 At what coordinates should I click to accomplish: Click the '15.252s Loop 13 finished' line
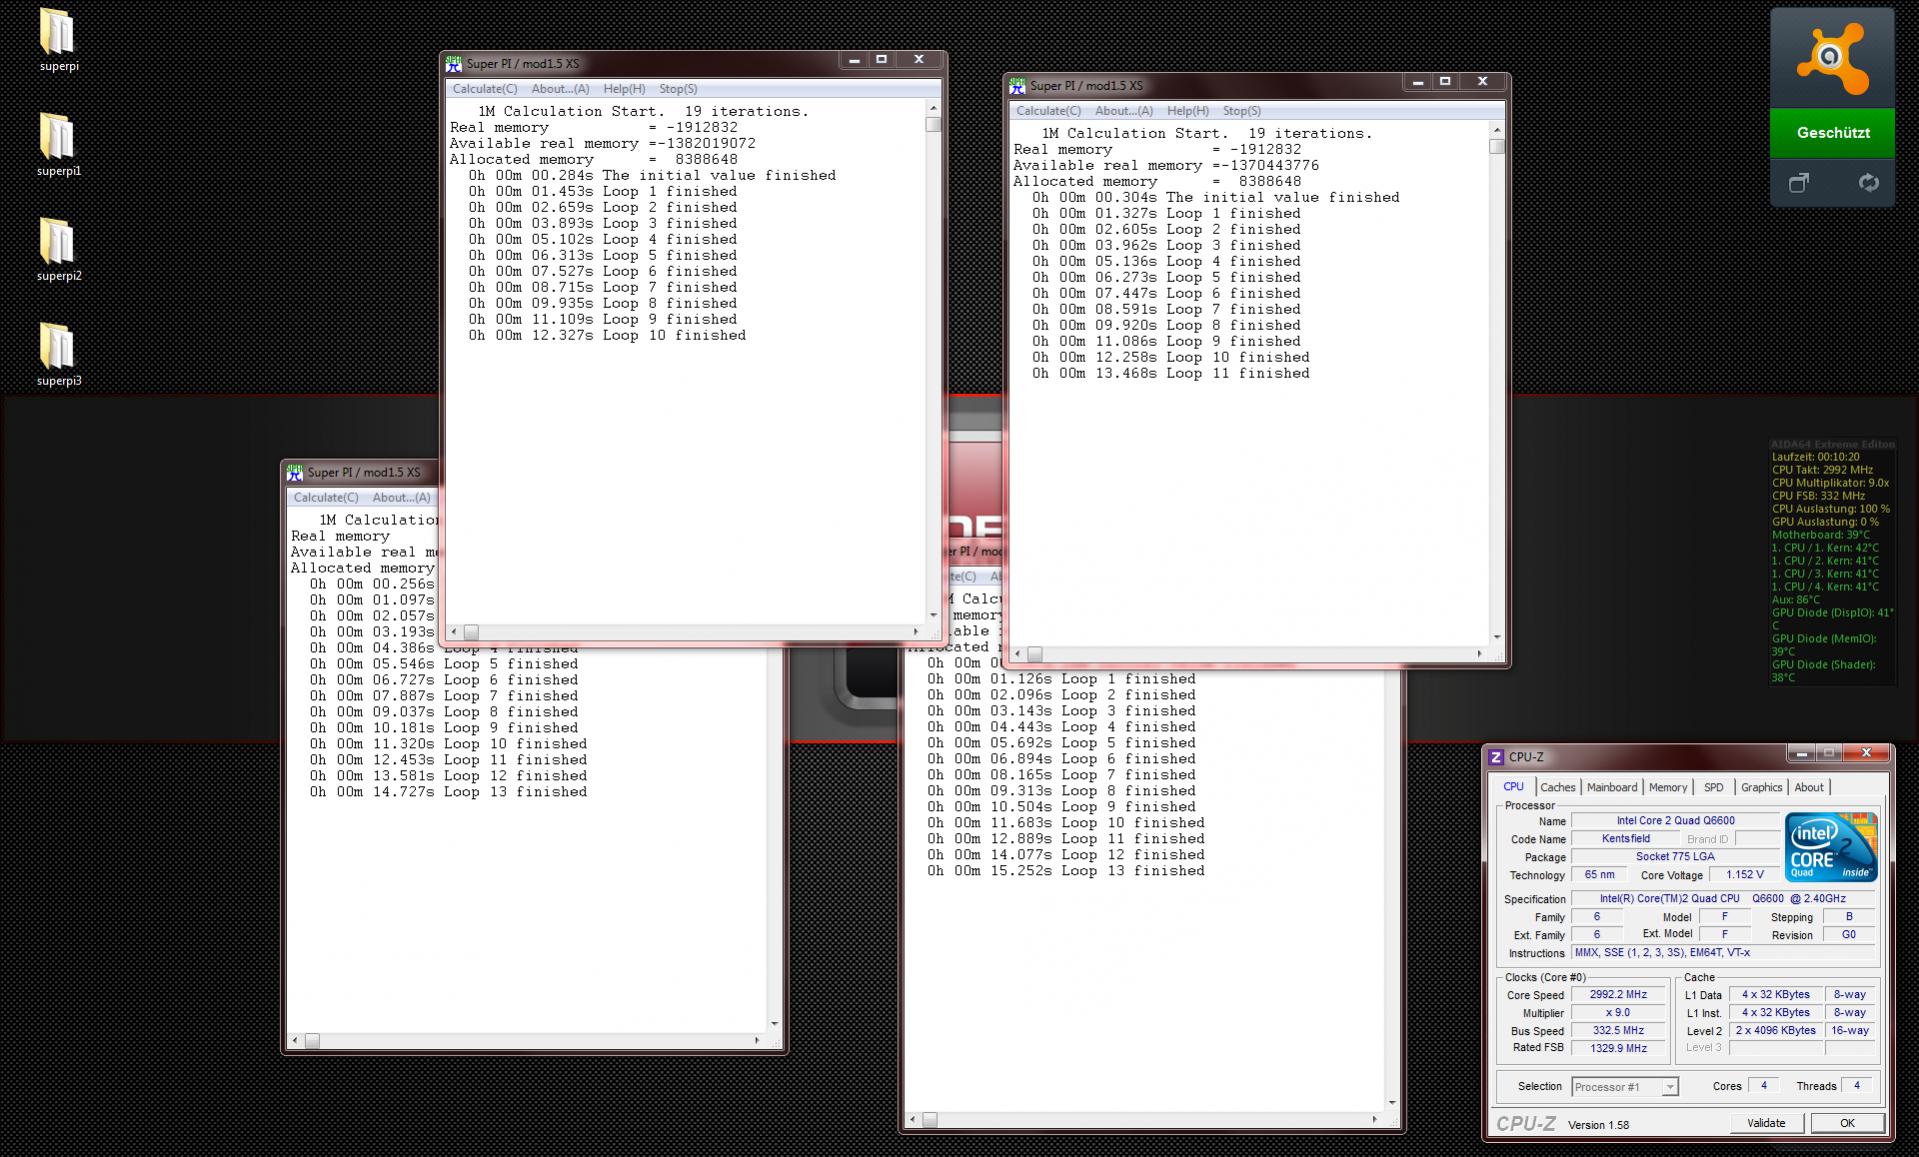(x=1066, y=871)
